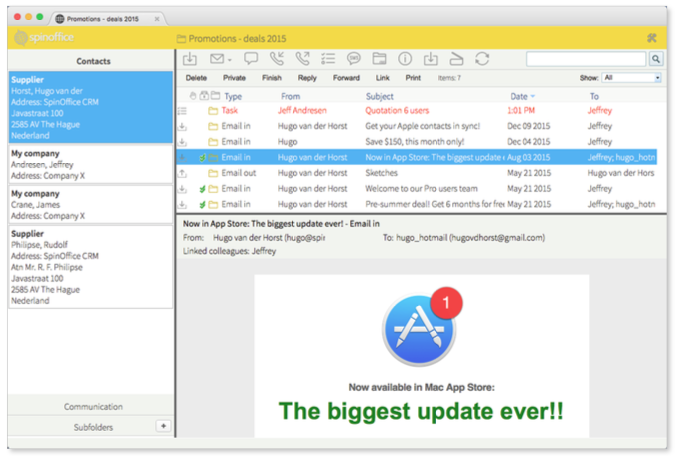Click the task checklist icon in toolbar
The width and height of the screenshot is (682, 462).
coord(328,59)
